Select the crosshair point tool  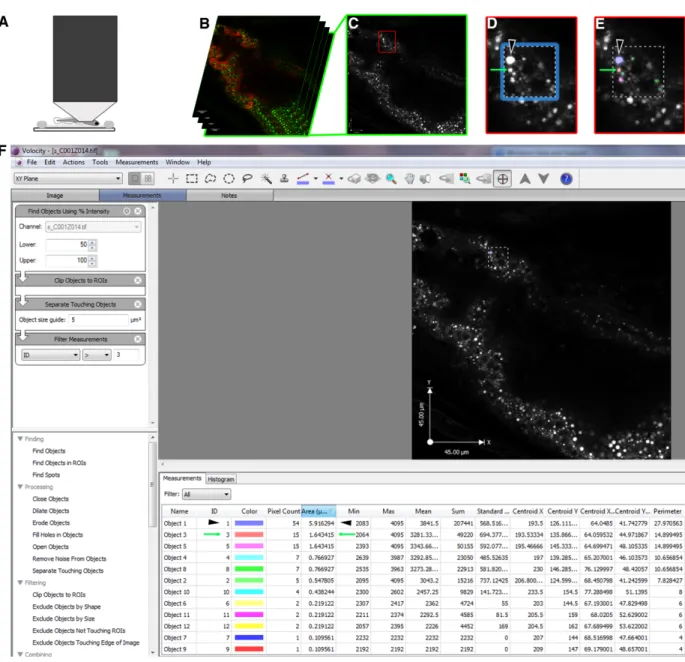point(173,179)
